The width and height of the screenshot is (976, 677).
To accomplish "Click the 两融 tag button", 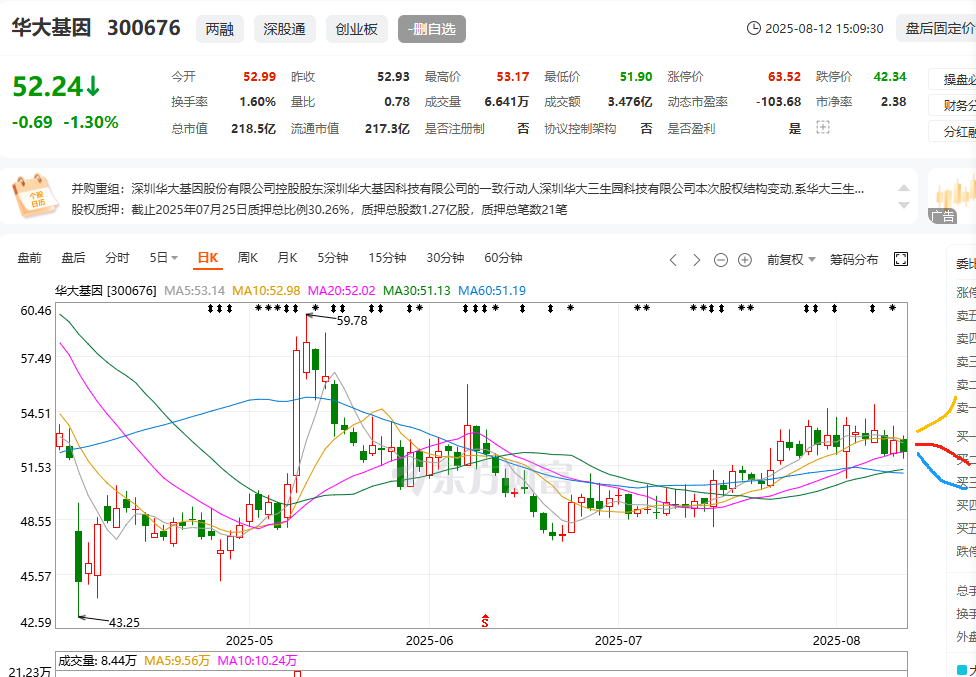I will point(220,29).
